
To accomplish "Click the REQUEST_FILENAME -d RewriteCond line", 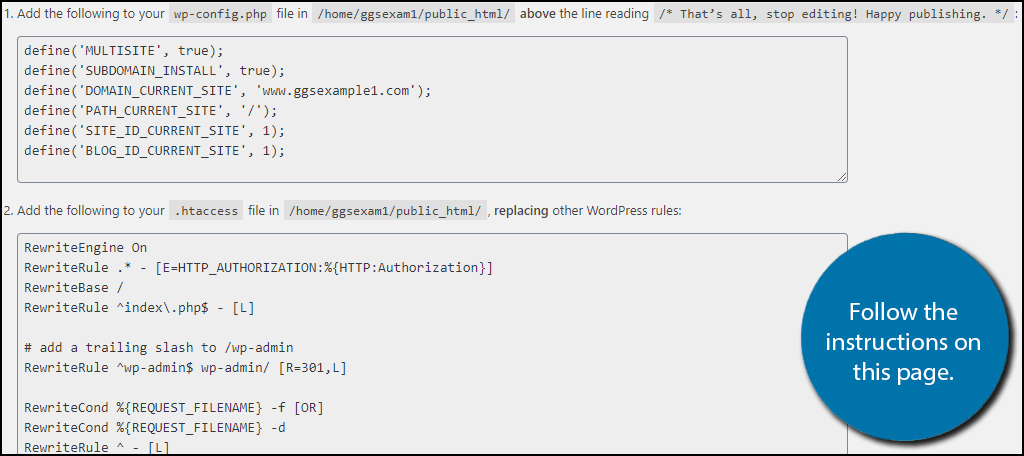I will click(155, 428).
